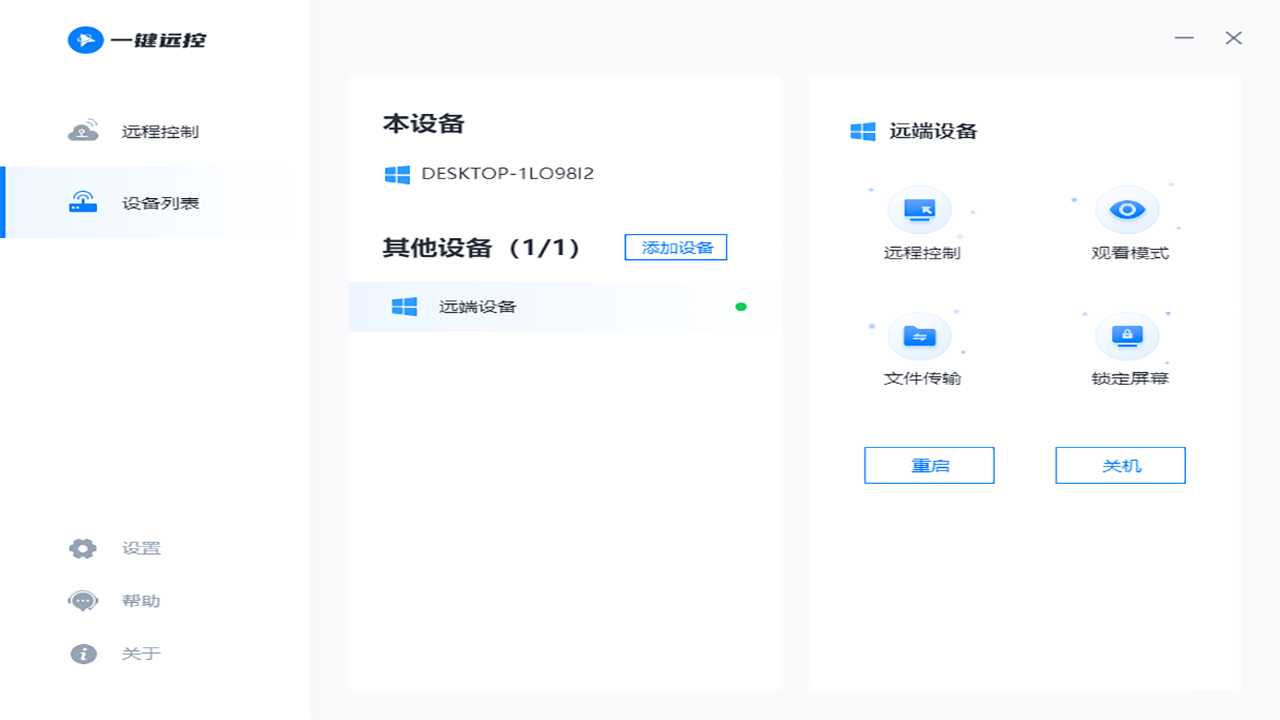The width and height of the screenshot is (1280, 720).
Task: Lock remote screen via the lock icon
Action: 1127,336
